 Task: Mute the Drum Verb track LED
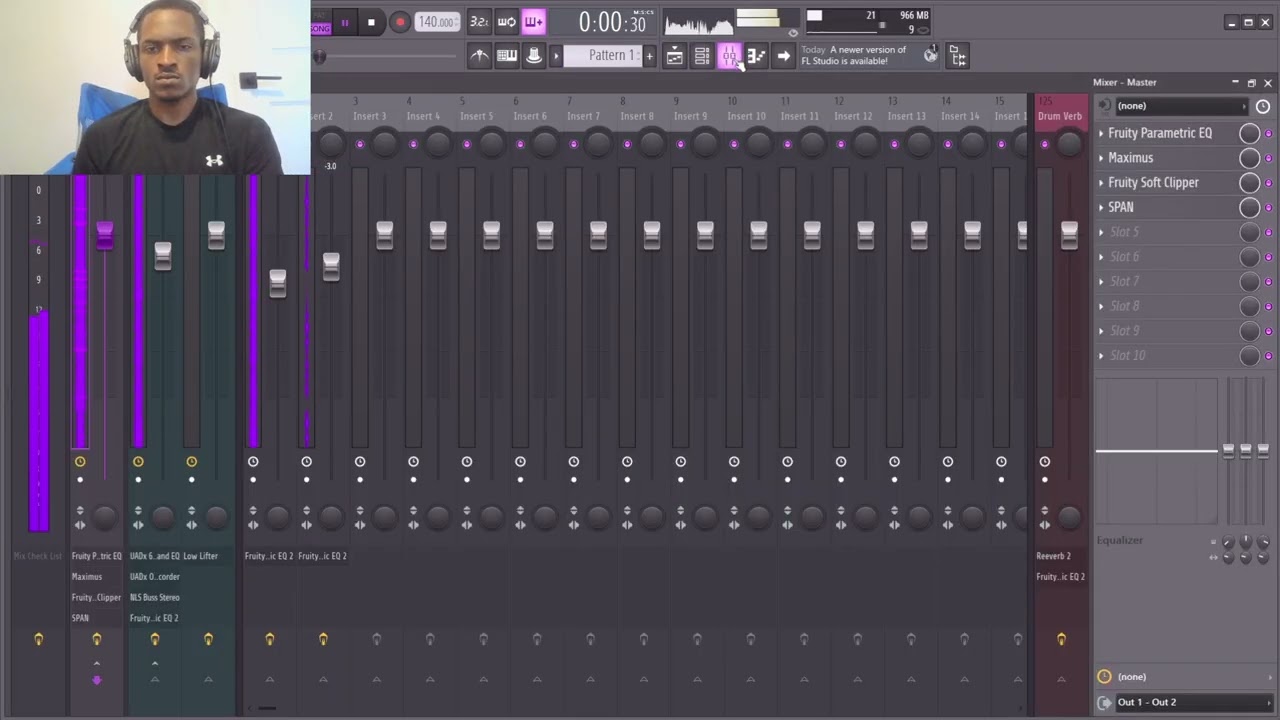(1045, 145)
